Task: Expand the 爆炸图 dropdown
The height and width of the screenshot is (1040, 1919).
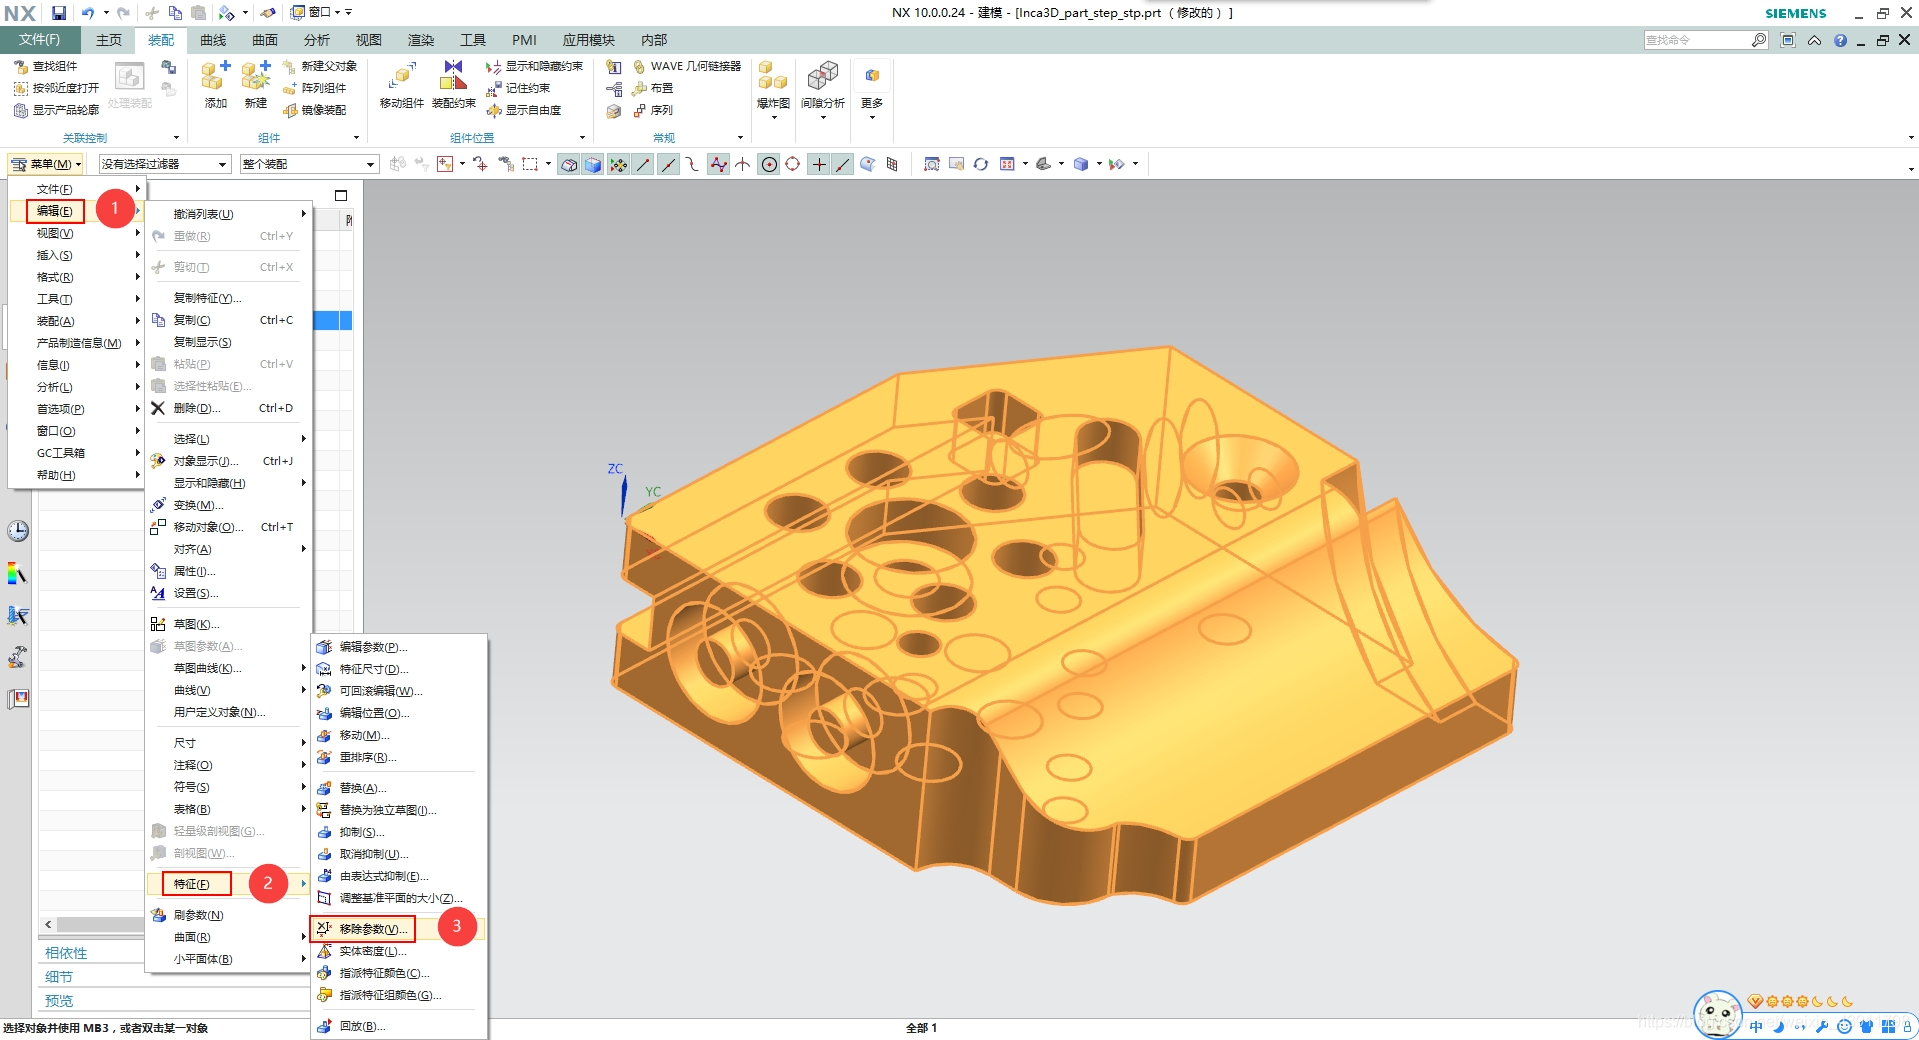Action: pos(774,118)
